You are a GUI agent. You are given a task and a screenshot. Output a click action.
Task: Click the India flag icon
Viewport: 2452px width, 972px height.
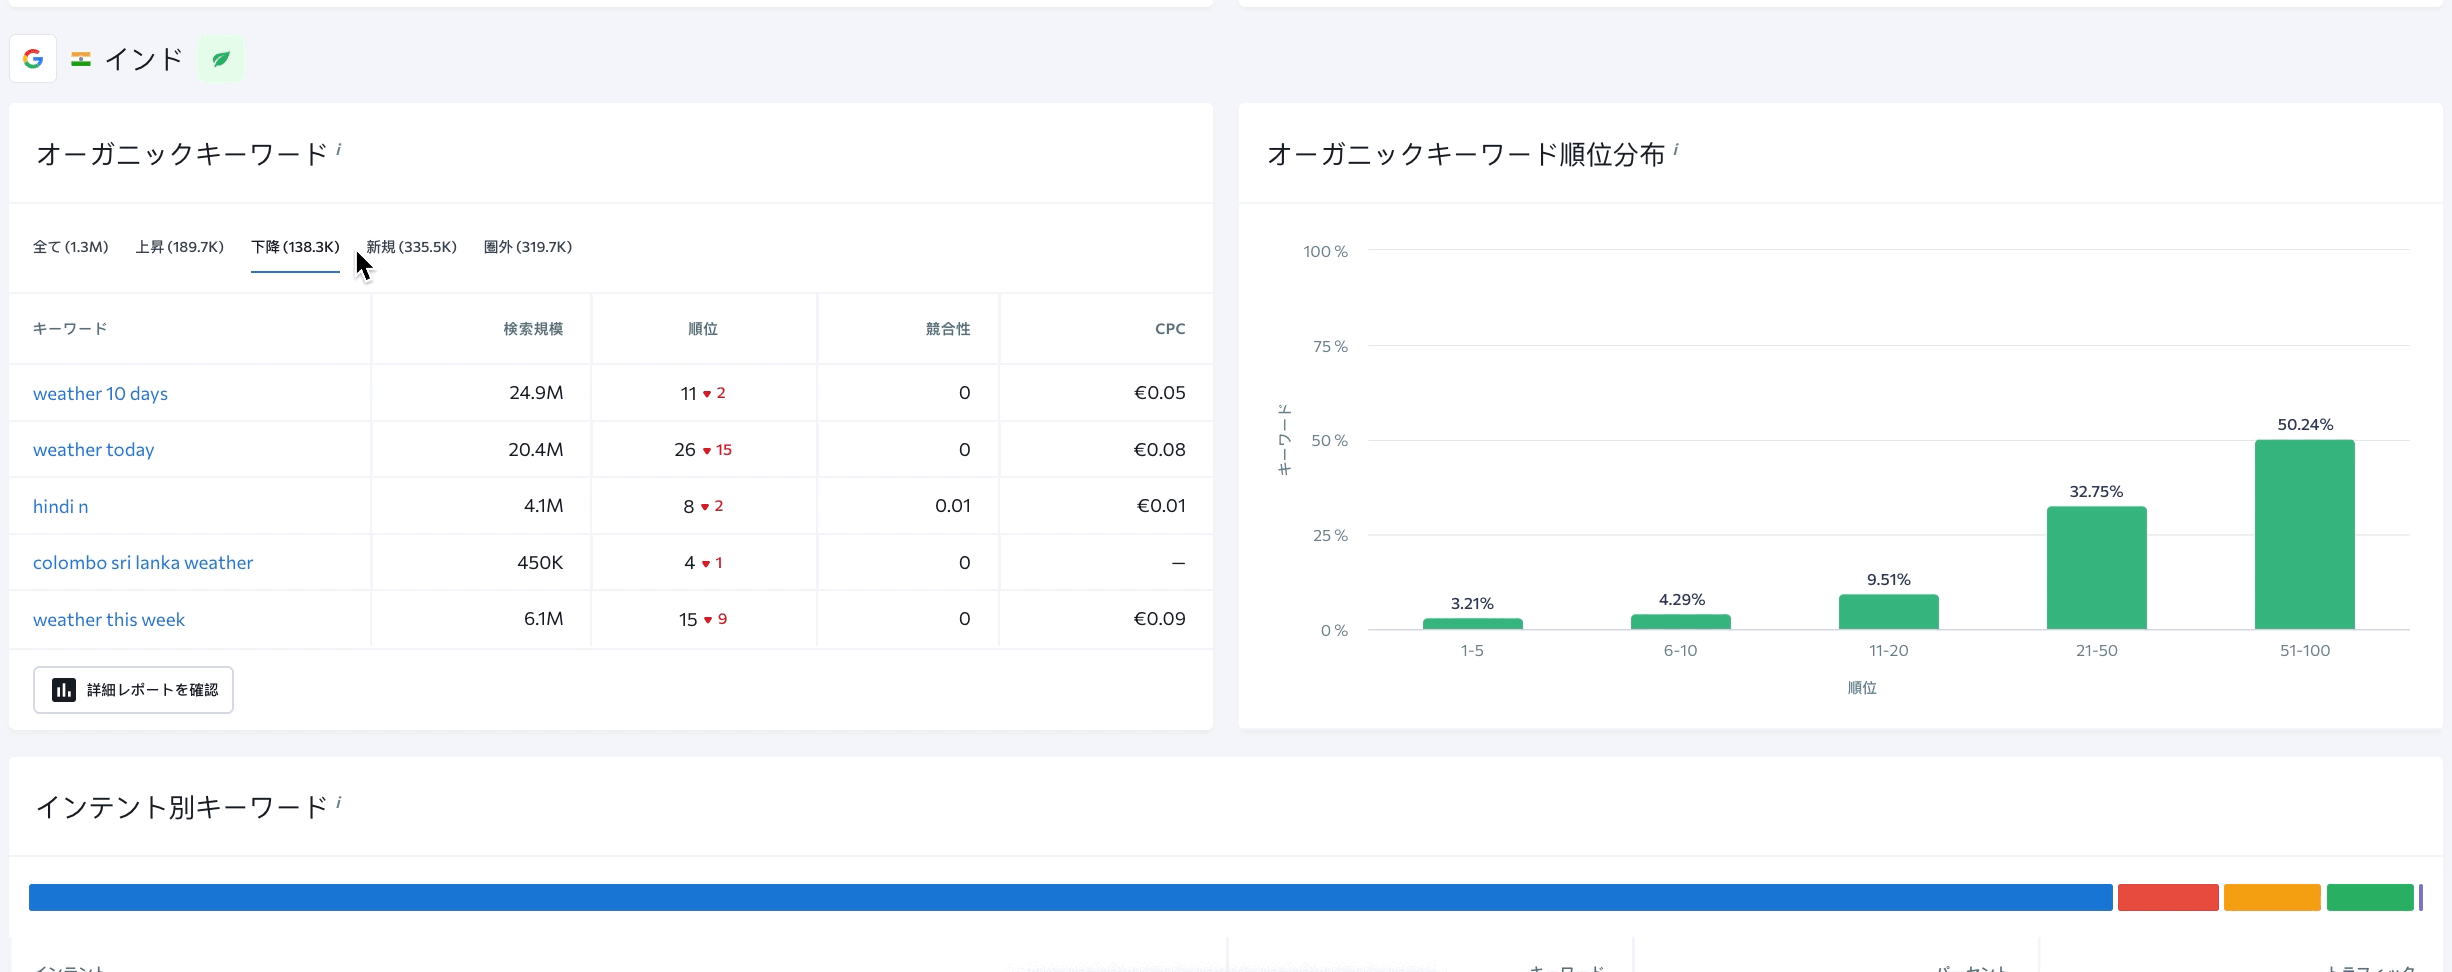click(81, 59)
